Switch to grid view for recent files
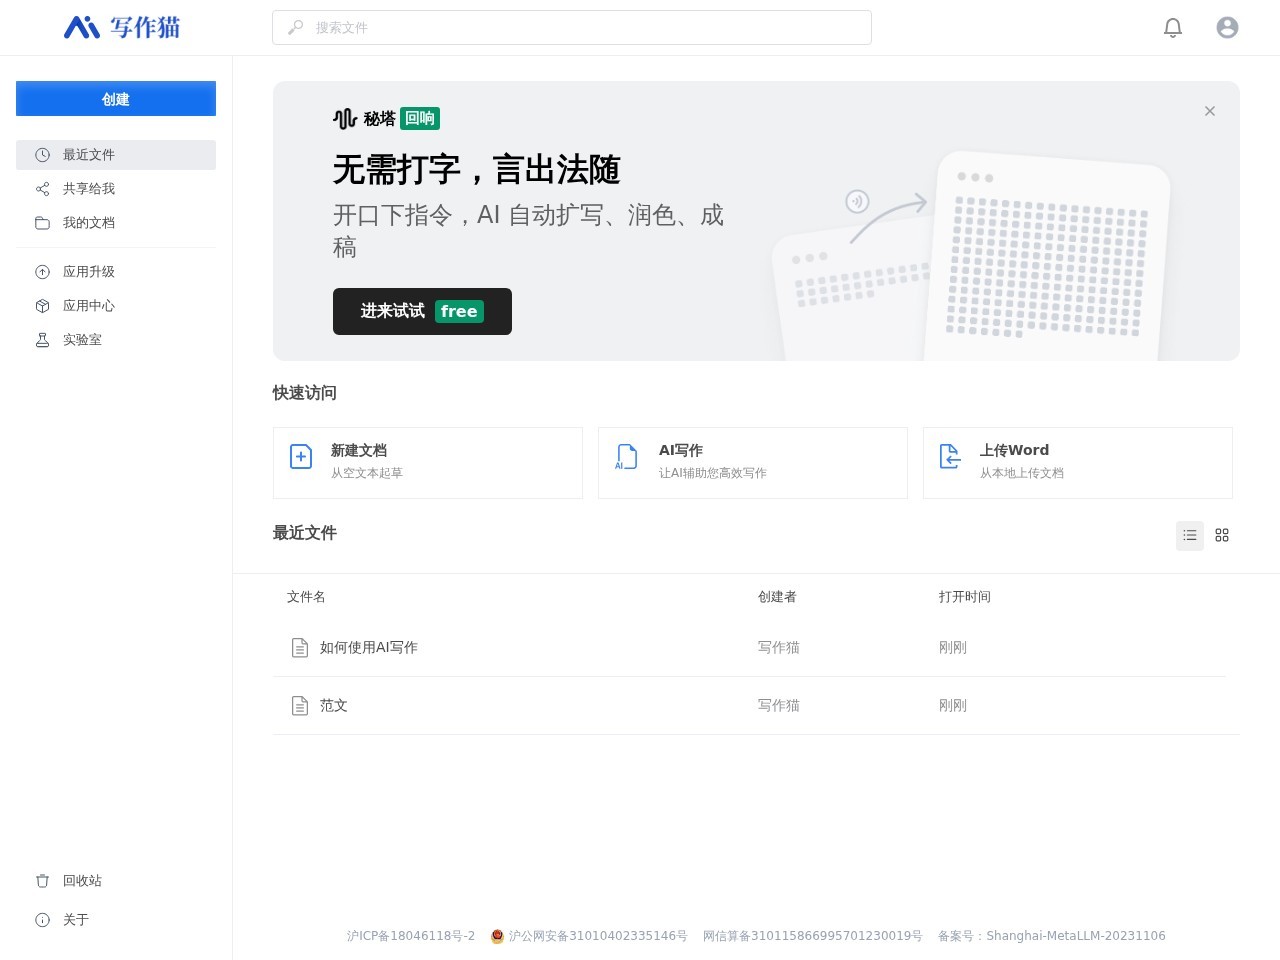 (x=1222, y=535)
